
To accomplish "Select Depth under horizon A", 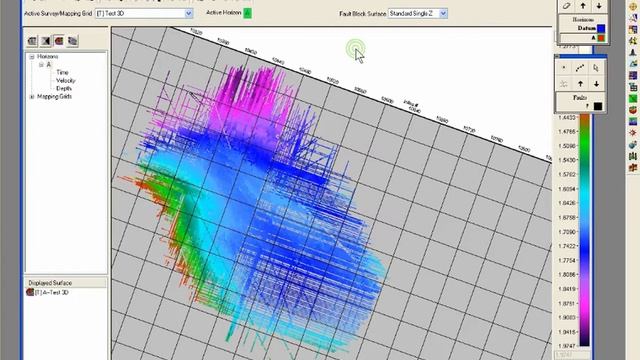I will click(x=64, y=88).
